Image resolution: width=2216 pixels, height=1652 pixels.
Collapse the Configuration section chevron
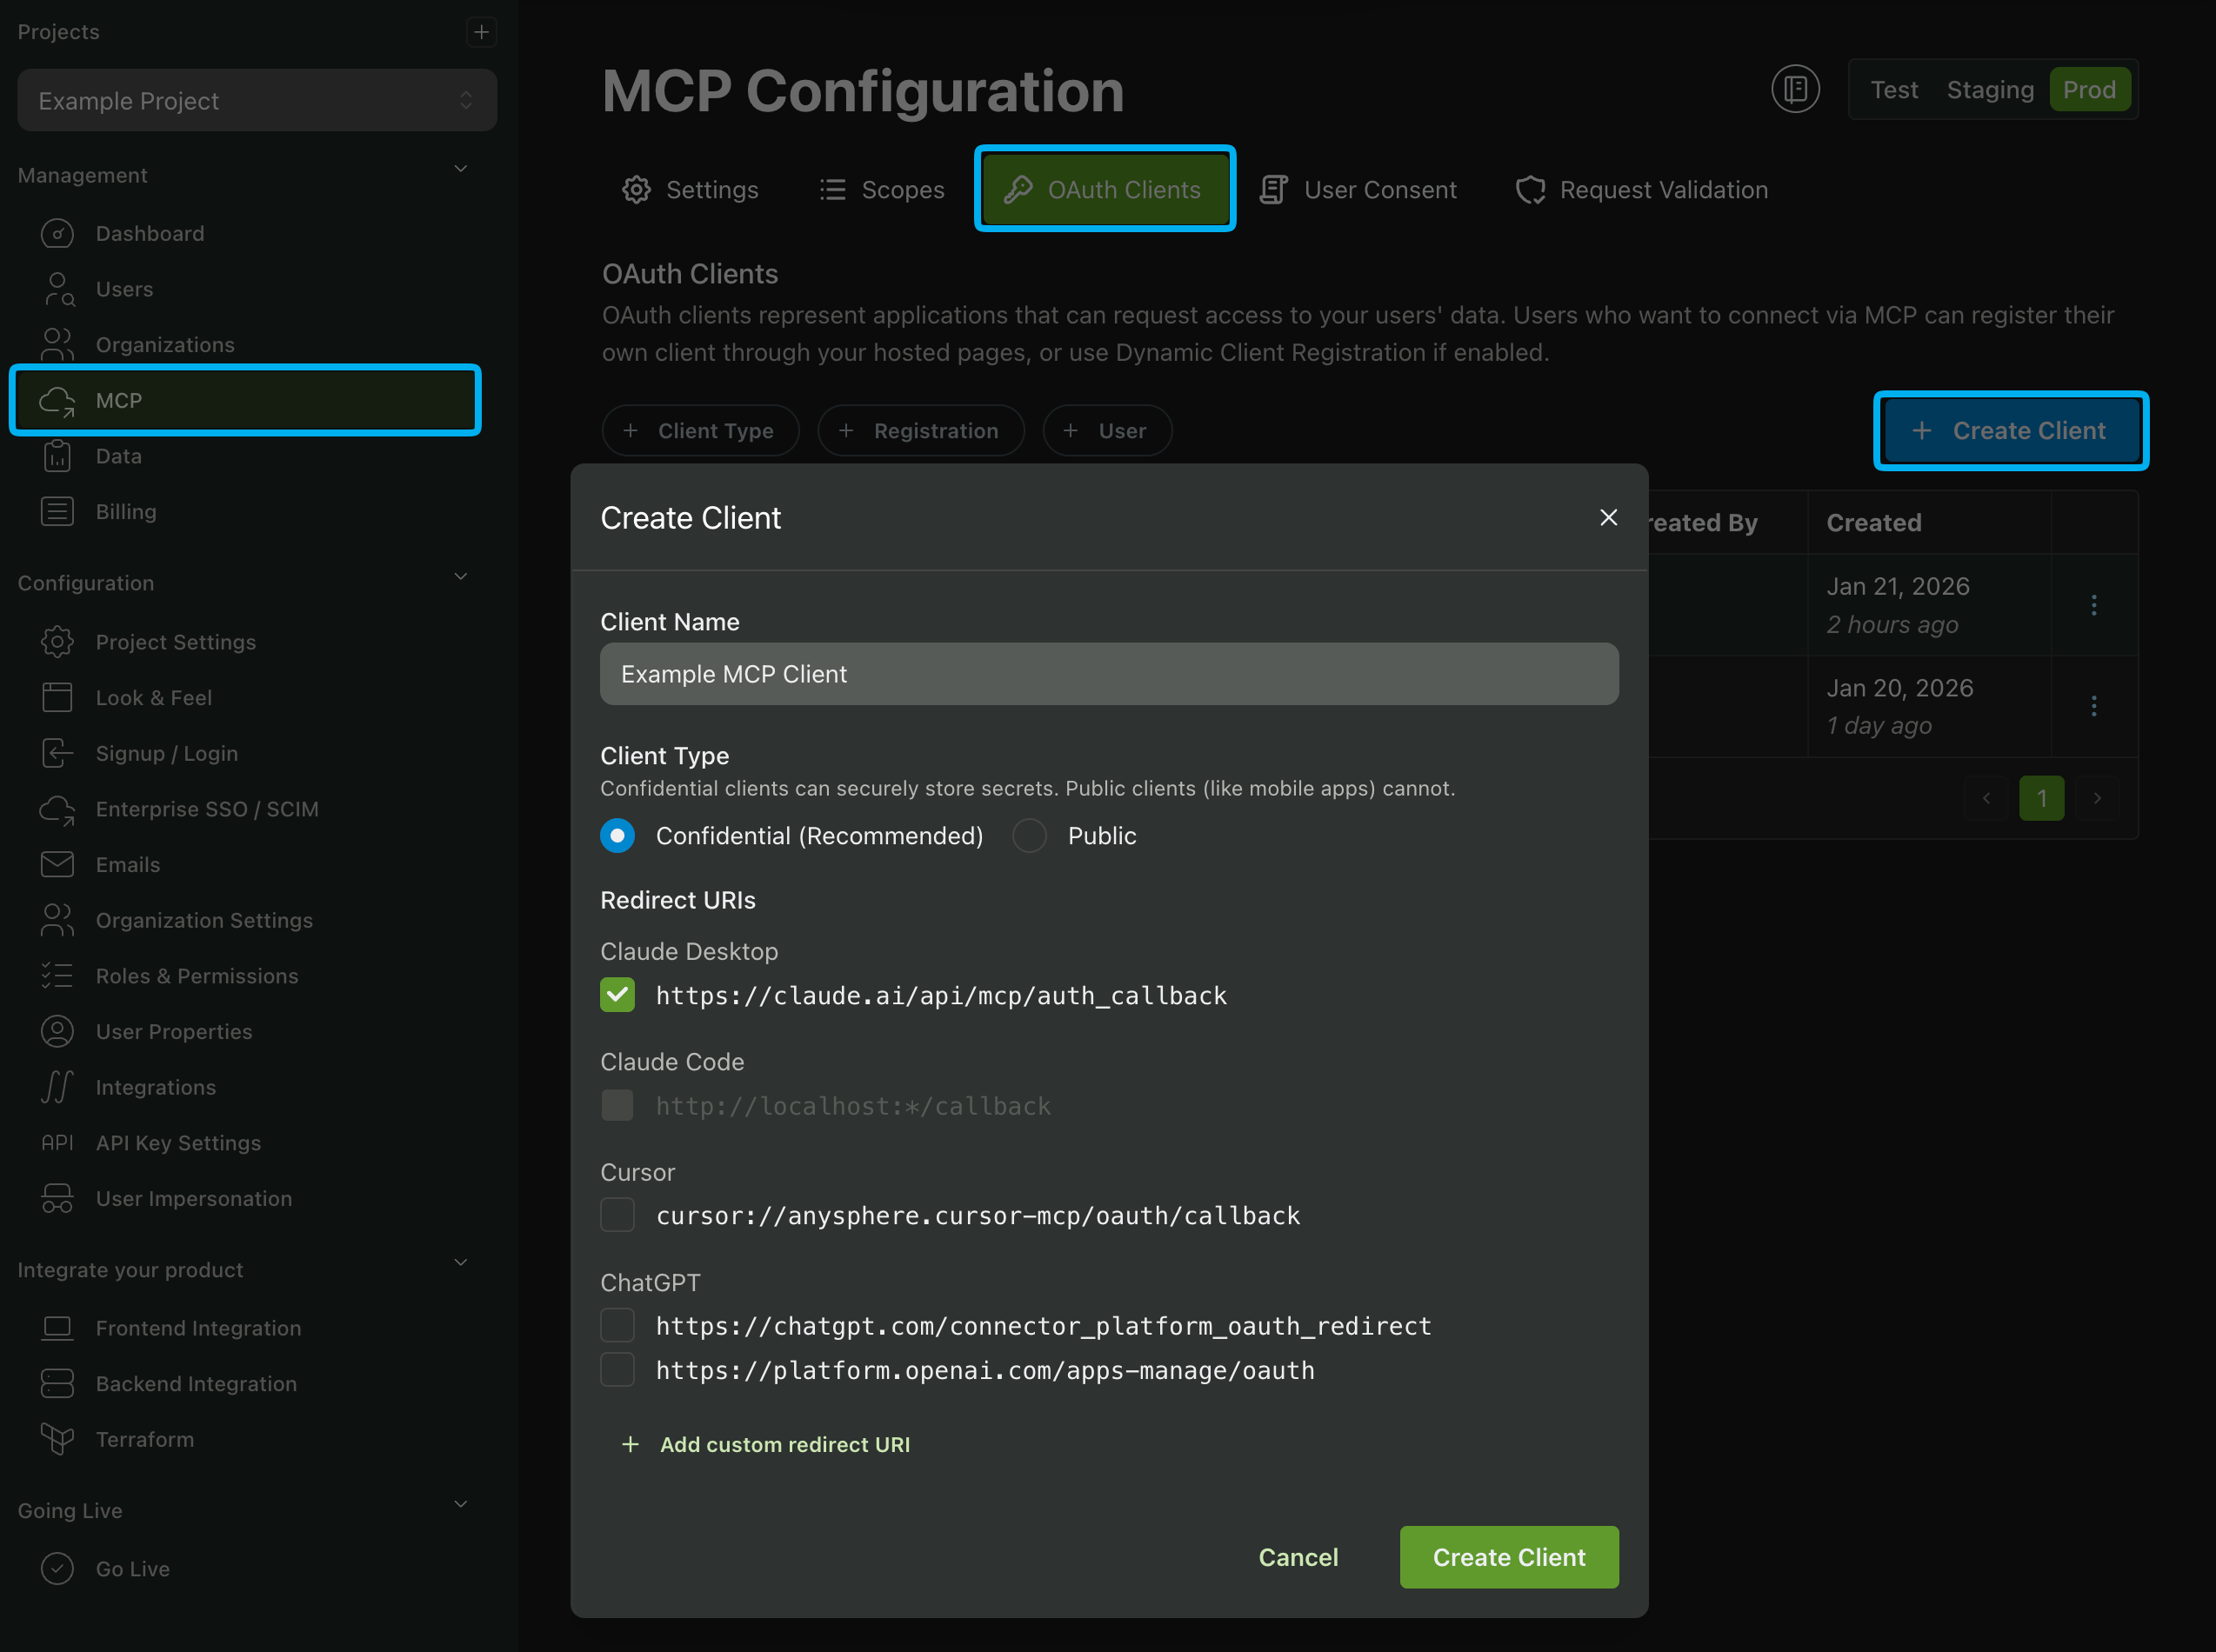coord(461,577)
